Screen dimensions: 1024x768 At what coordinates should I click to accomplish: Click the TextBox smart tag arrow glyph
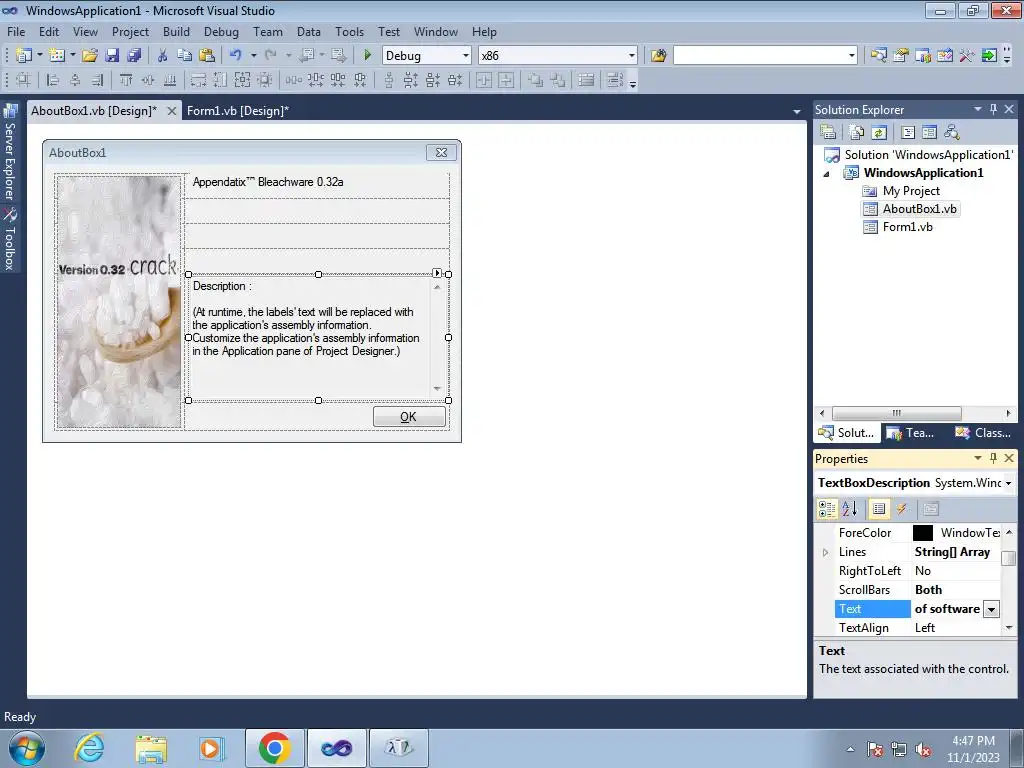click(x=437, y=273)
